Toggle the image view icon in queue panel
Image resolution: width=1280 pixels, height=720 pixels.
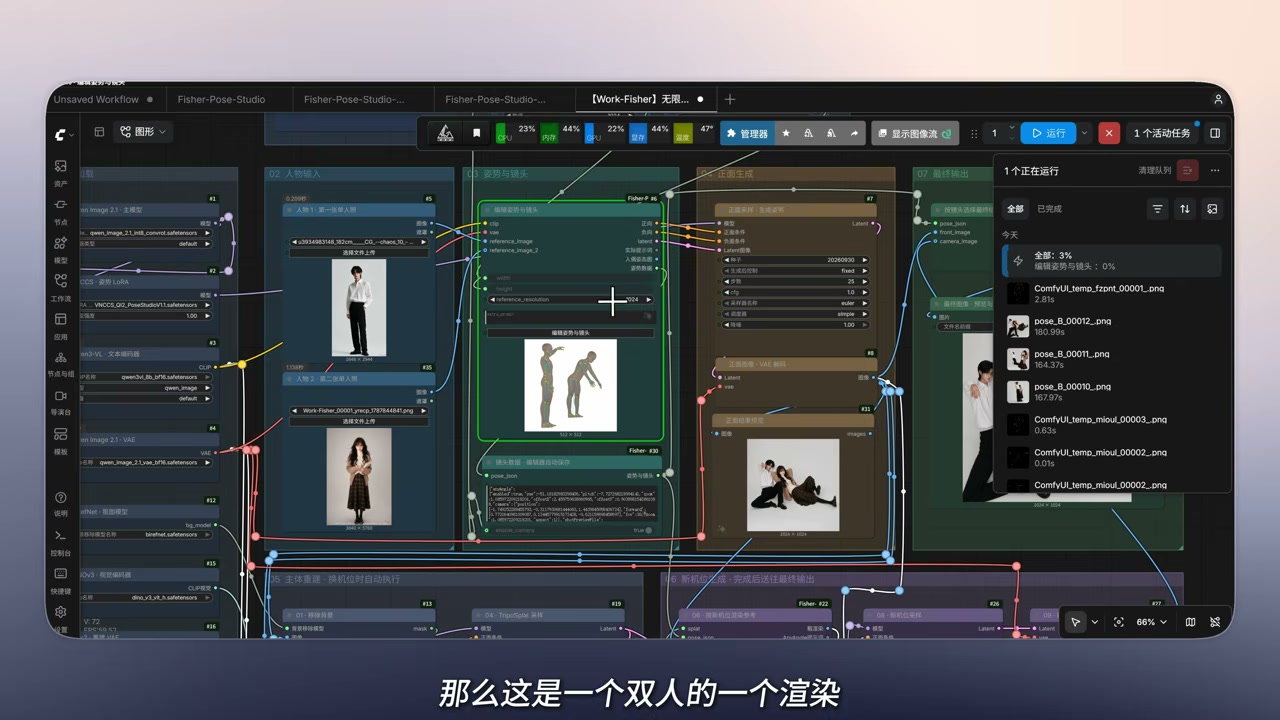point(1212,209)
